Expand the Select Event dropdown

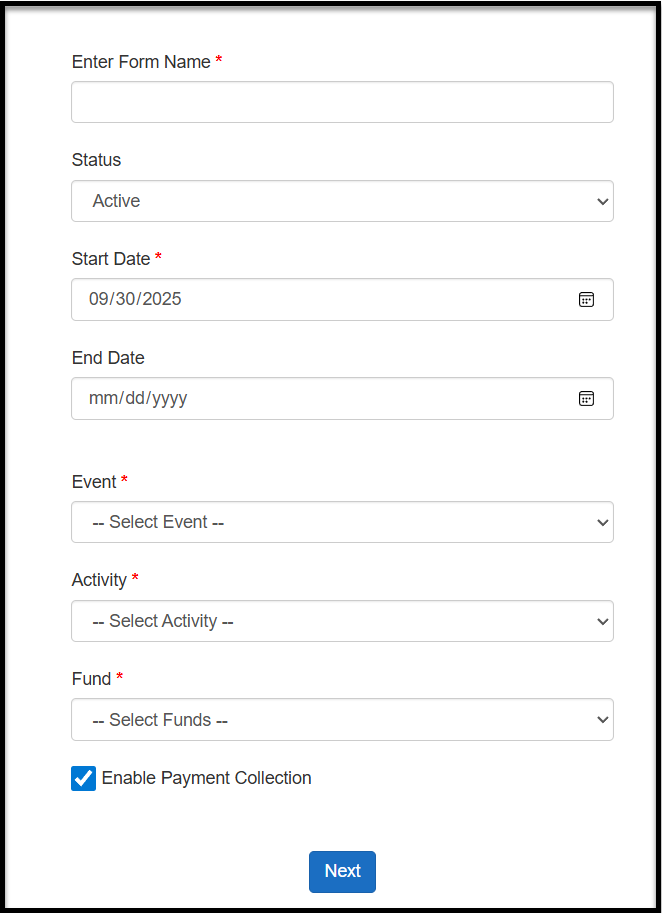coord(342,522)
